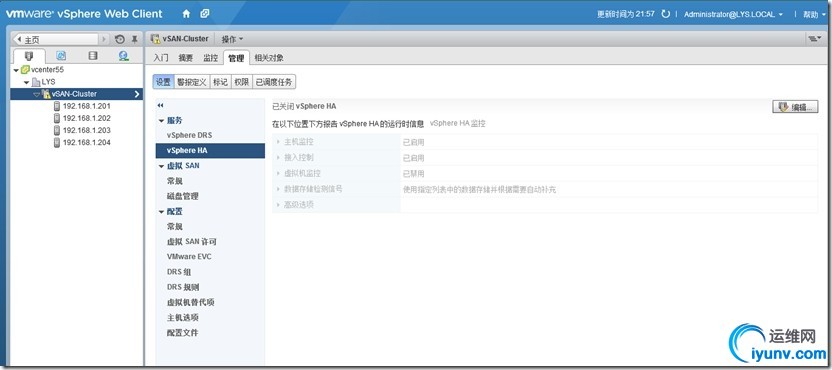Select the 设置 sub-tab

tap(163, 82)
